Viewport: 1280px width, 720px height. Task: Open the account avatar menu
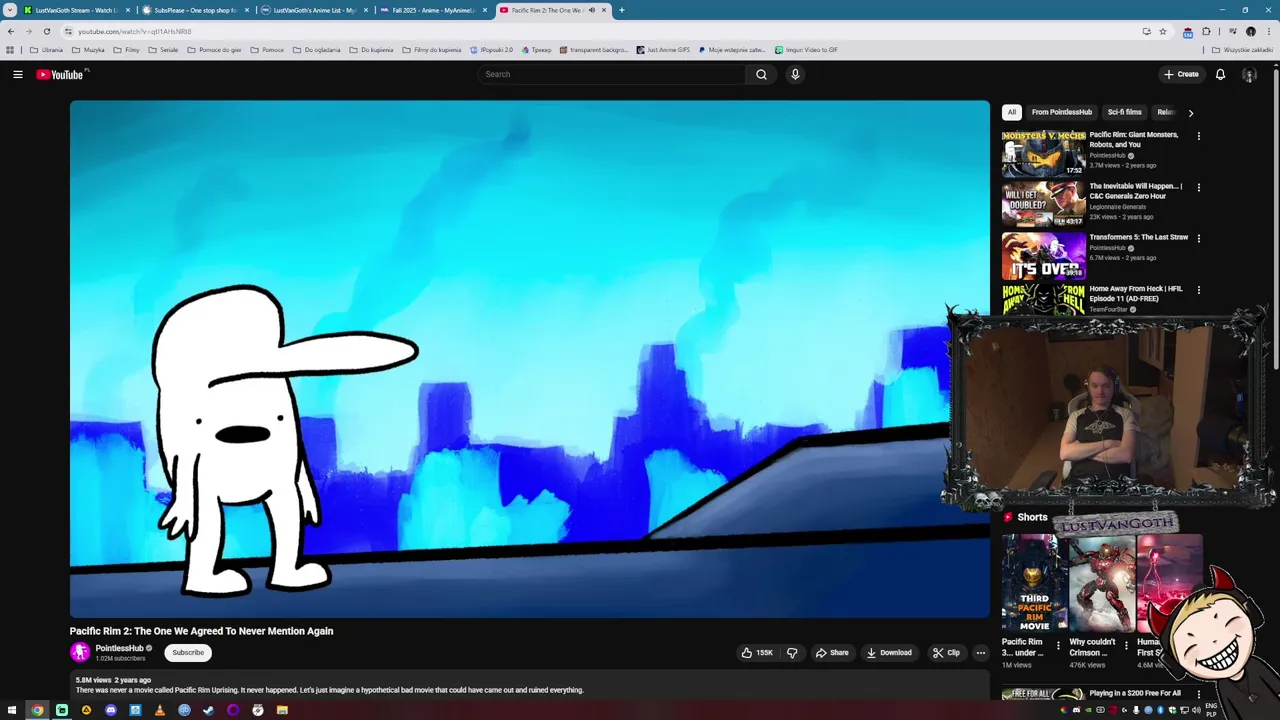pyautogui.click(x=1249, y=74)
